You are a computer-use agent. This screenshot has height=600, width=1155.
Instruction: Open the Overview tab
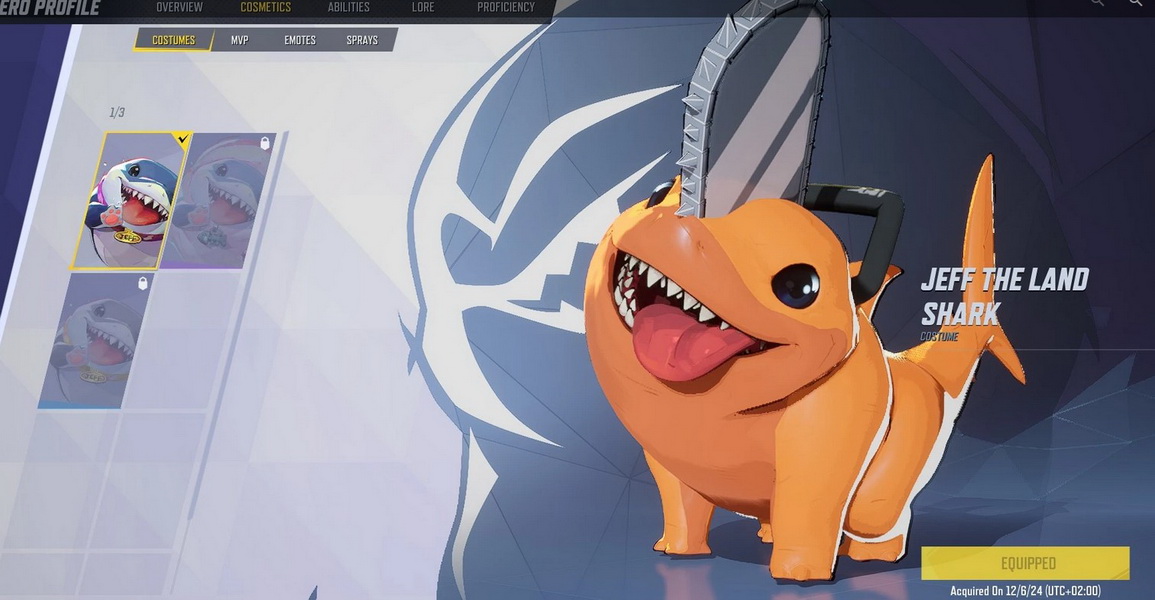click(x=179, y=8)
